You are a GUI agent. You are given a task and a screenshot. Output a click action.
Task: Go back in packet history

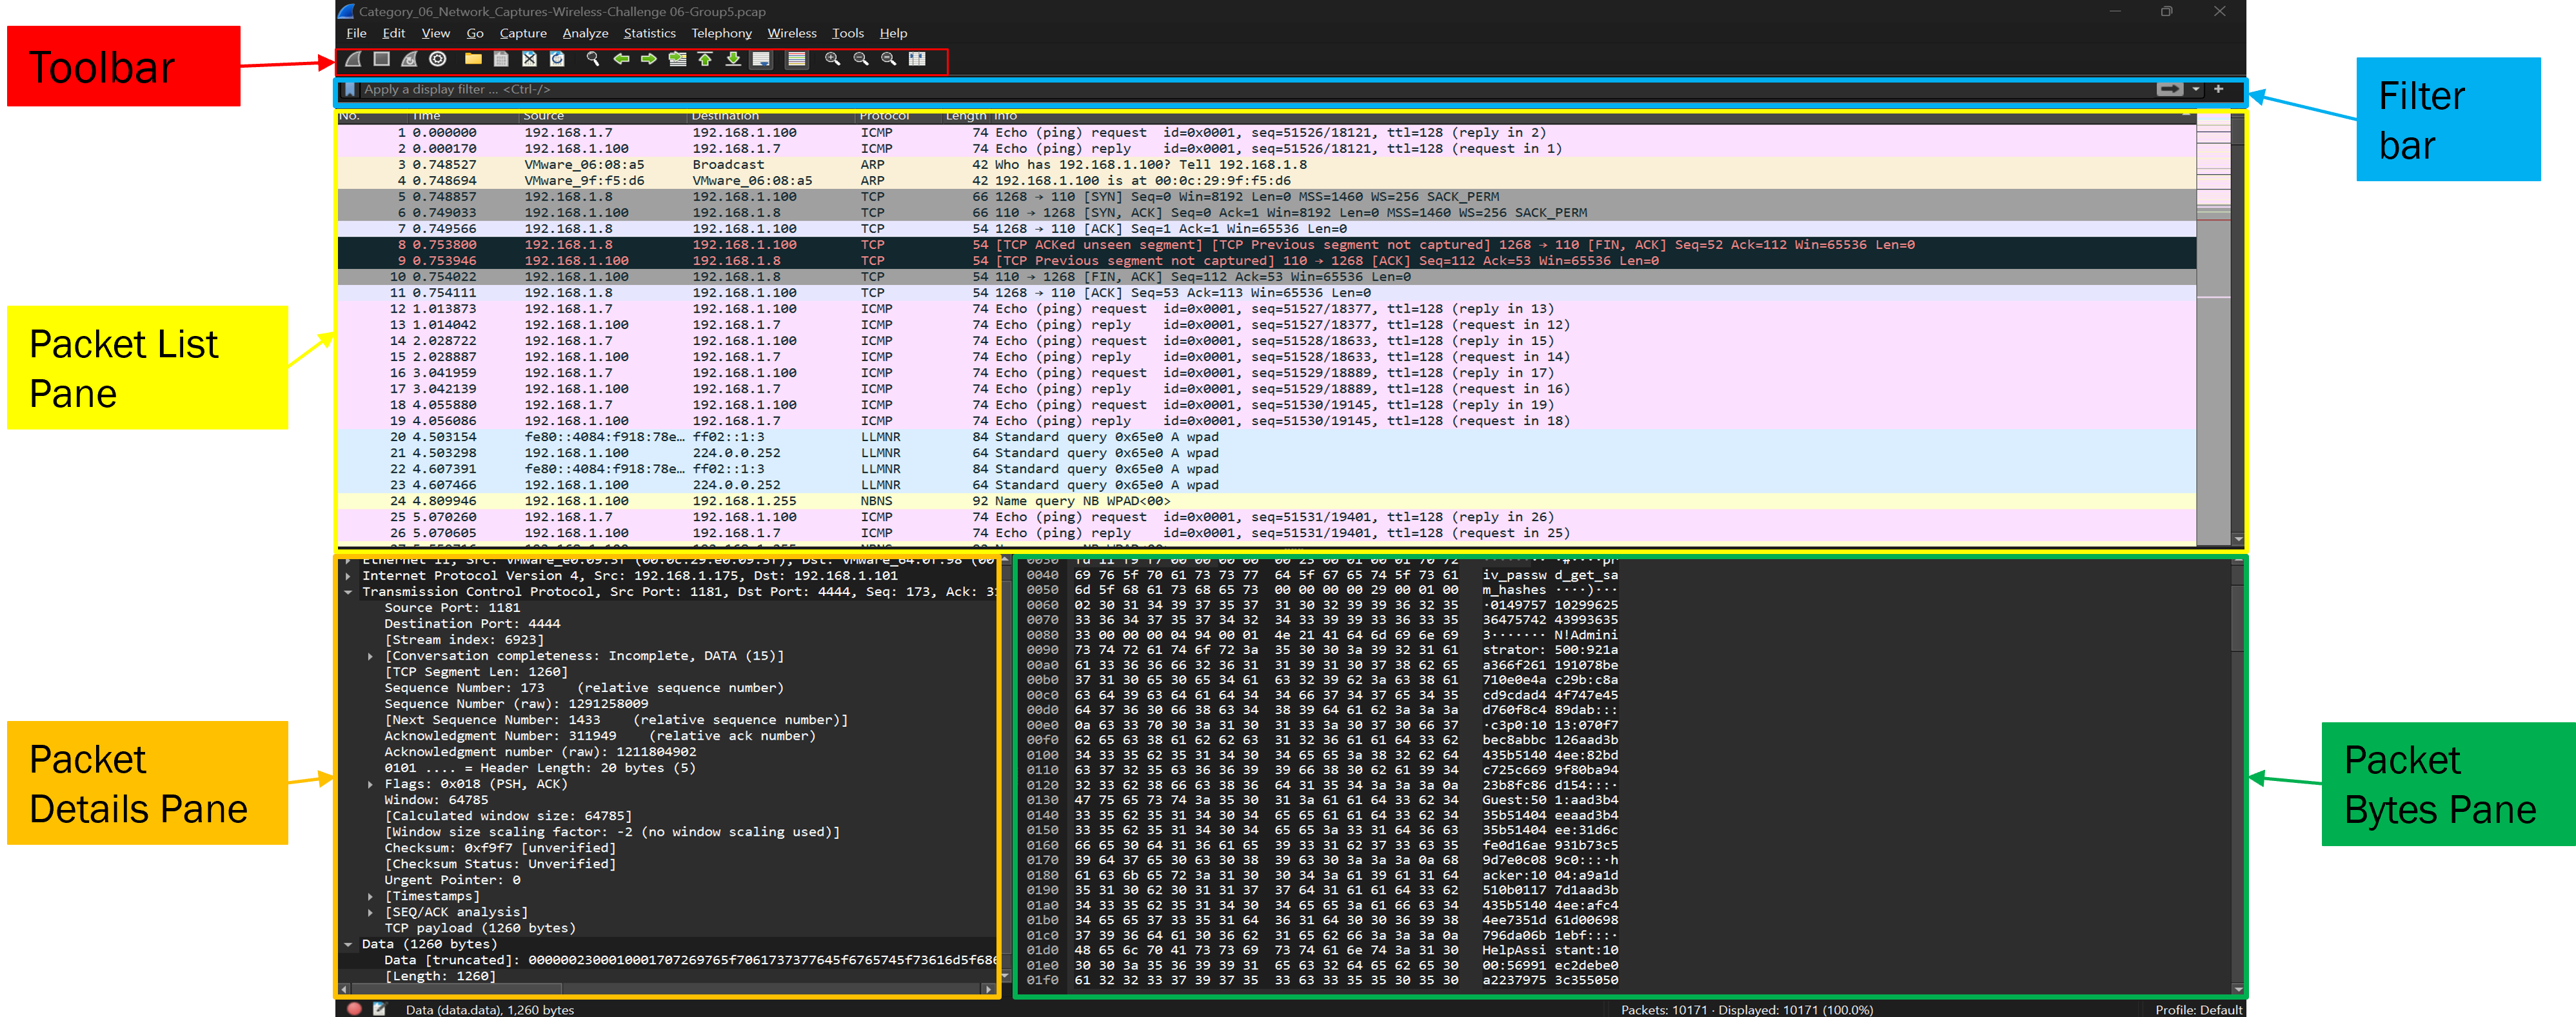(621, 60)
